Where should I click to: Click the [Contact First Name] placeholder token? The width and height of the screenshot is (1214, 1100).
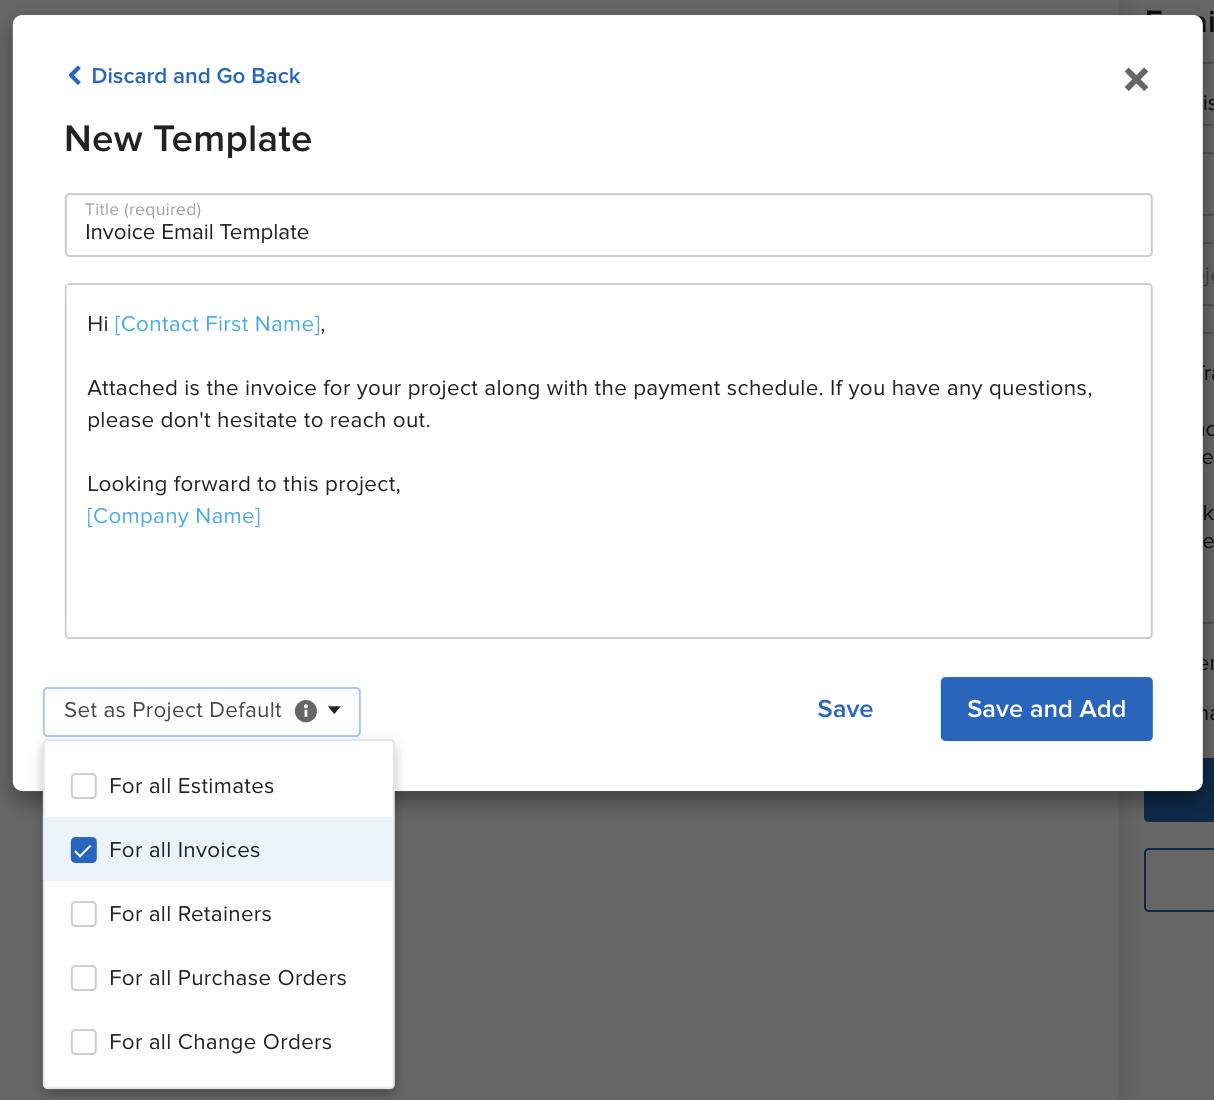216,324
